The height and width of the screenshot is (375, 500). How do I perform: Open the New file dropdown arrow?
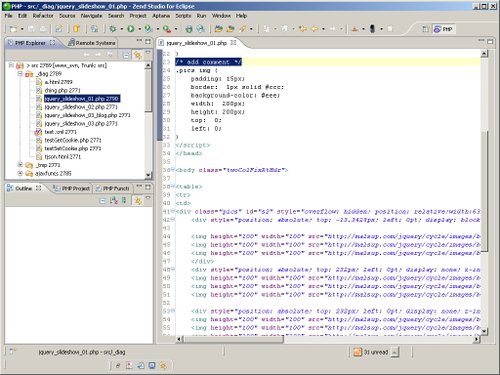point(22,29)
